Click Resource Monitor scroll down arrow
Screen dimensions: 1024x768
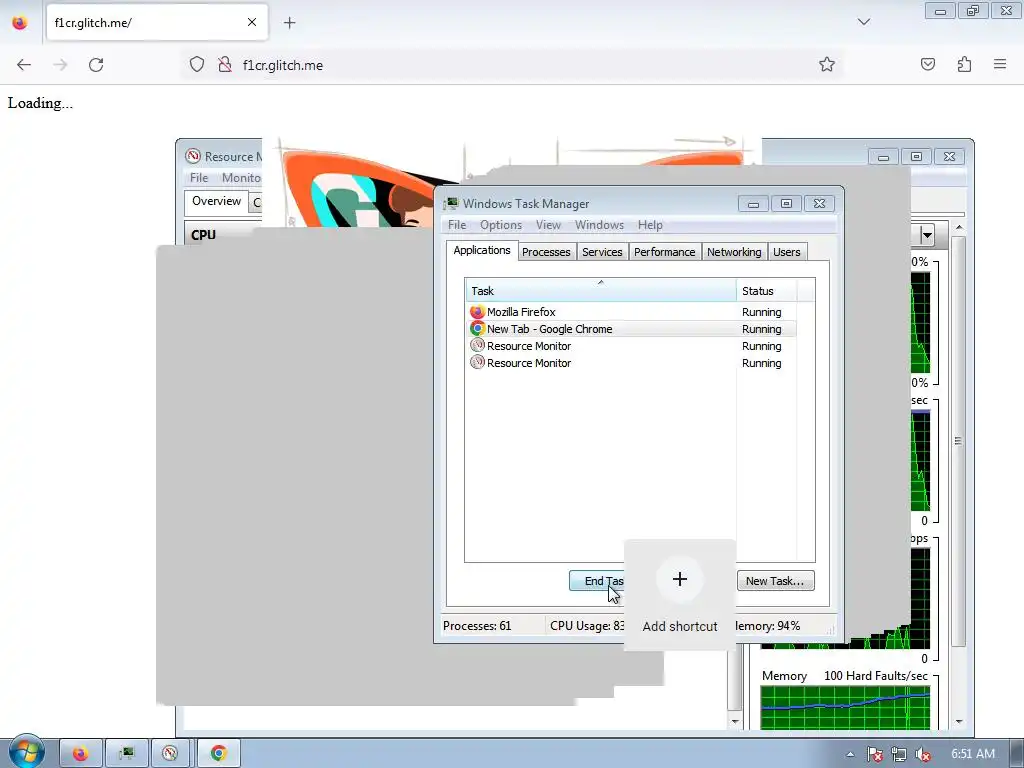click(959, 722)
